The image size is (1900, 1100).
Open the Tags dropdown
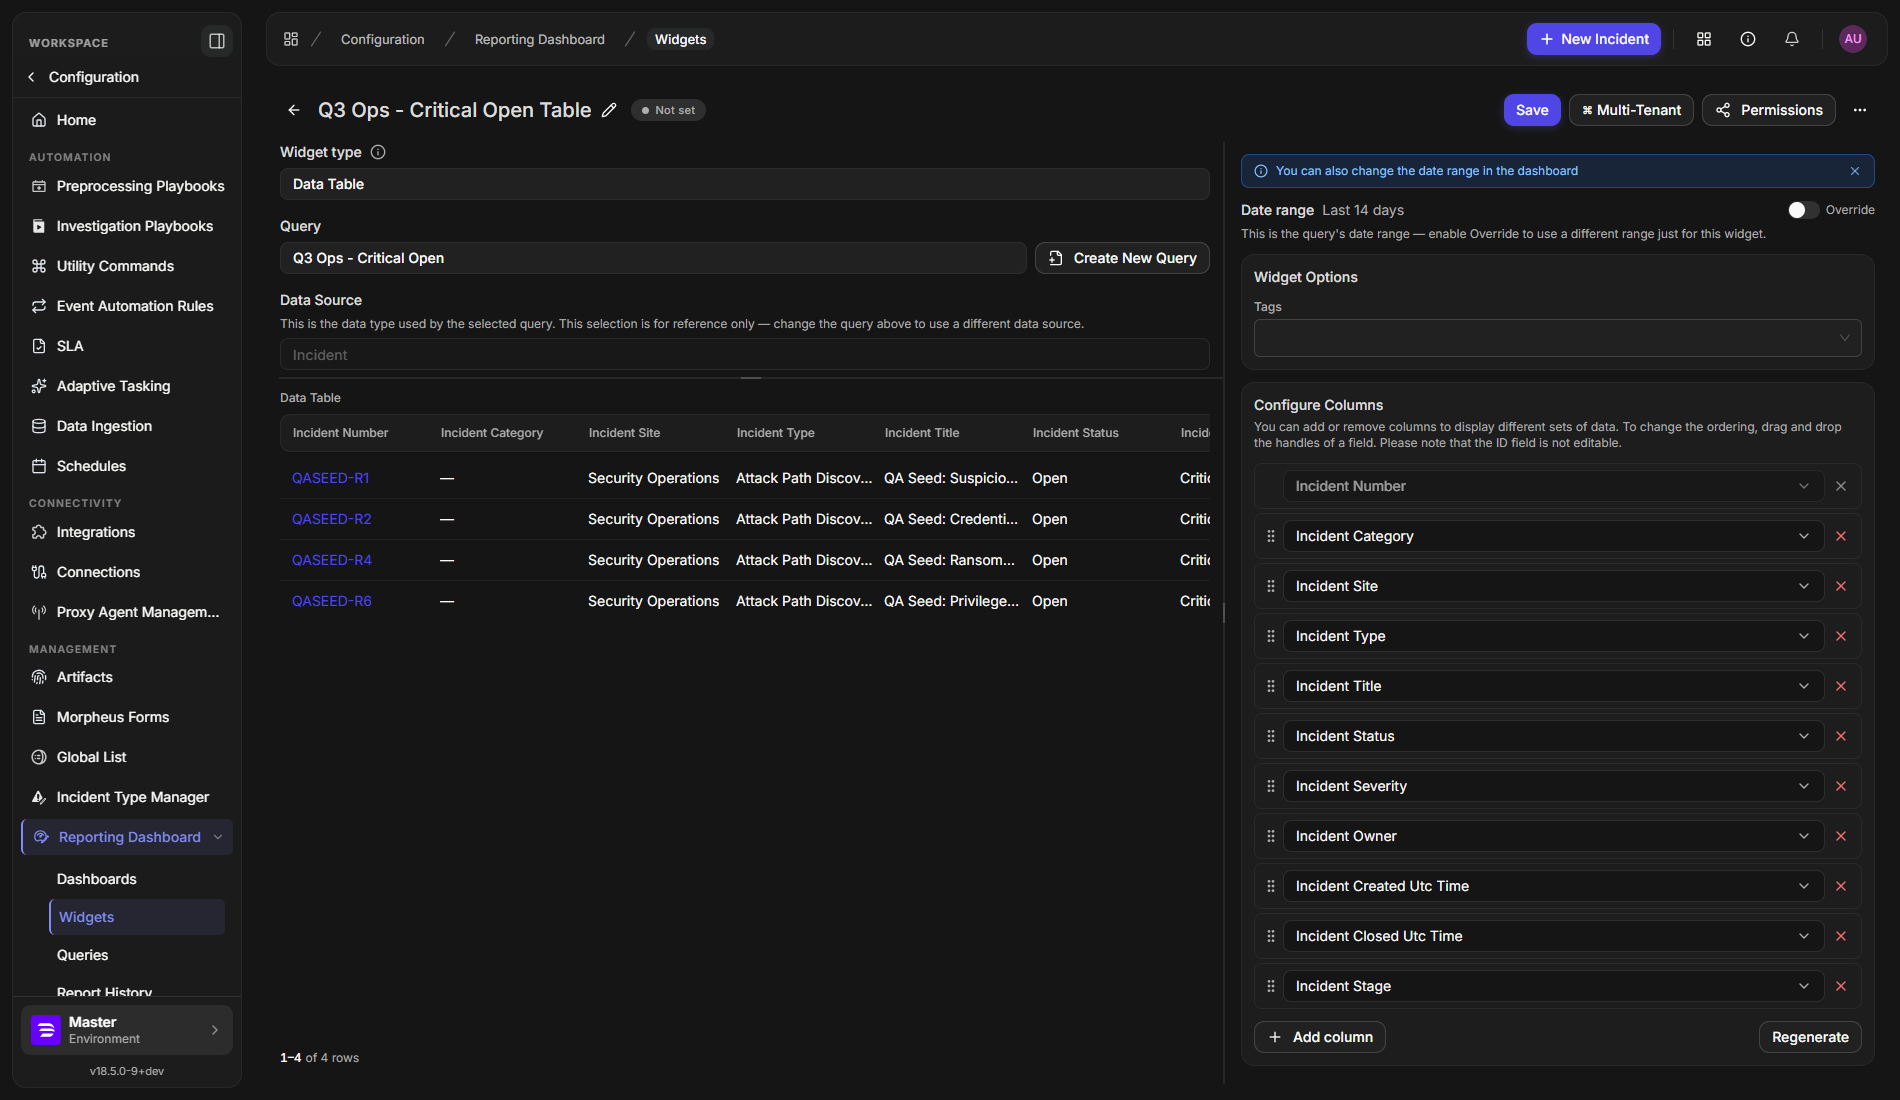coord(1557,338)
